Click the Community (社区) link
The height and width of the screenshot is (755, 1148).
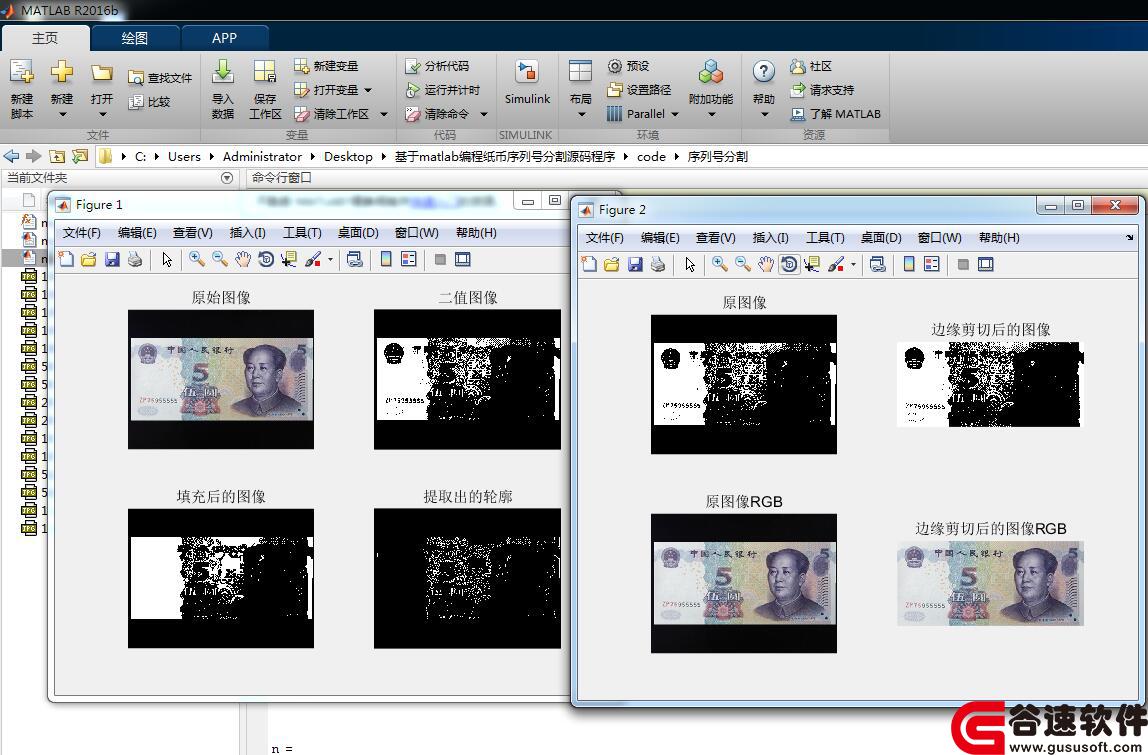[x=811, y=66]
